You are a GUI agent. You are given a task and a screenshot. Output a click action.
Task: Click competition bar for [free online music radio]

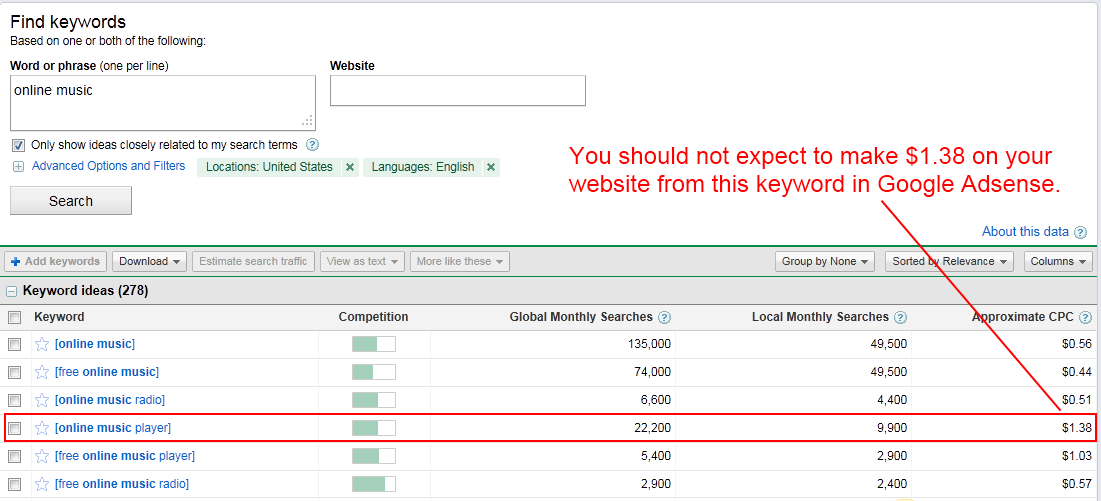(x=374, y=484)
